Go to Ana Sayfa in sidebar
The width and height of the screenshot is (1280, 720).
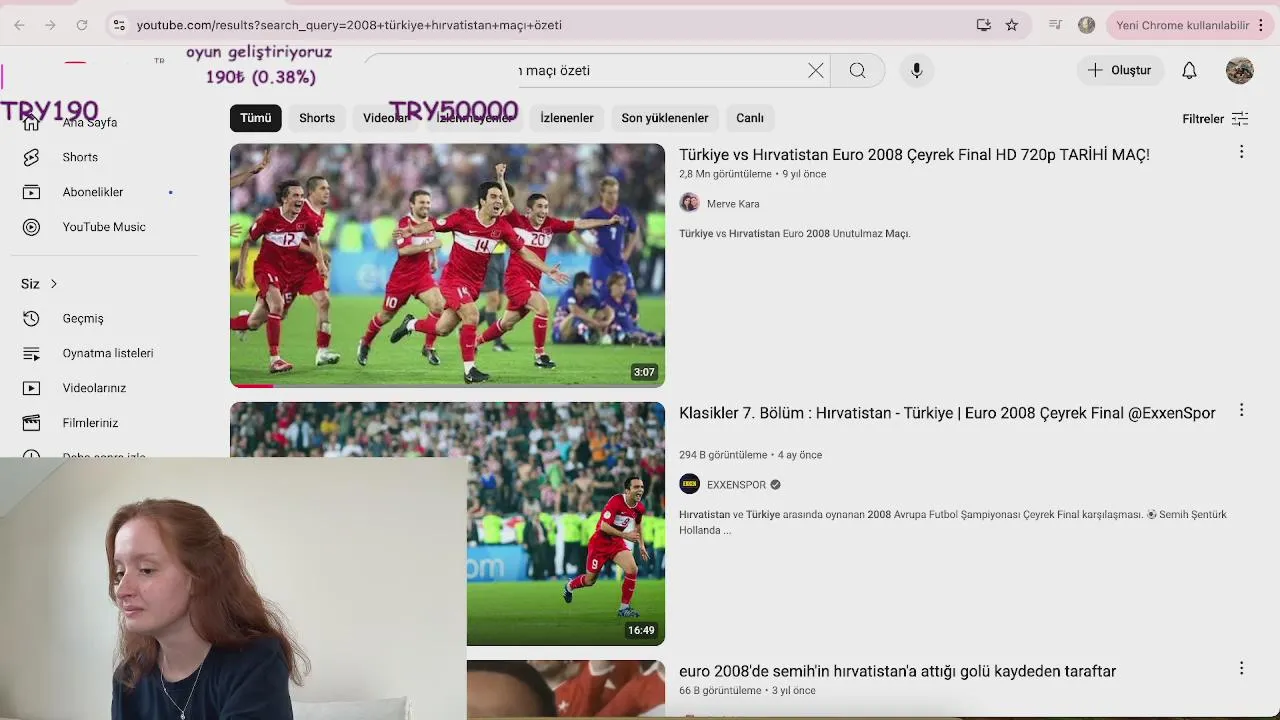click(x=90, y=122)
